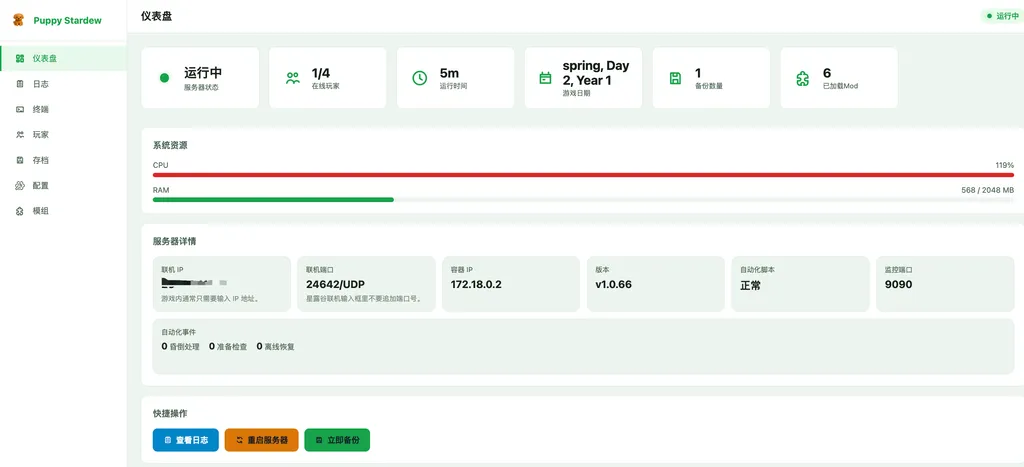Click the 24642/UDP port value
Image resolution: width=1024 pixels, height=467 pixels.
tap(336, 285)
